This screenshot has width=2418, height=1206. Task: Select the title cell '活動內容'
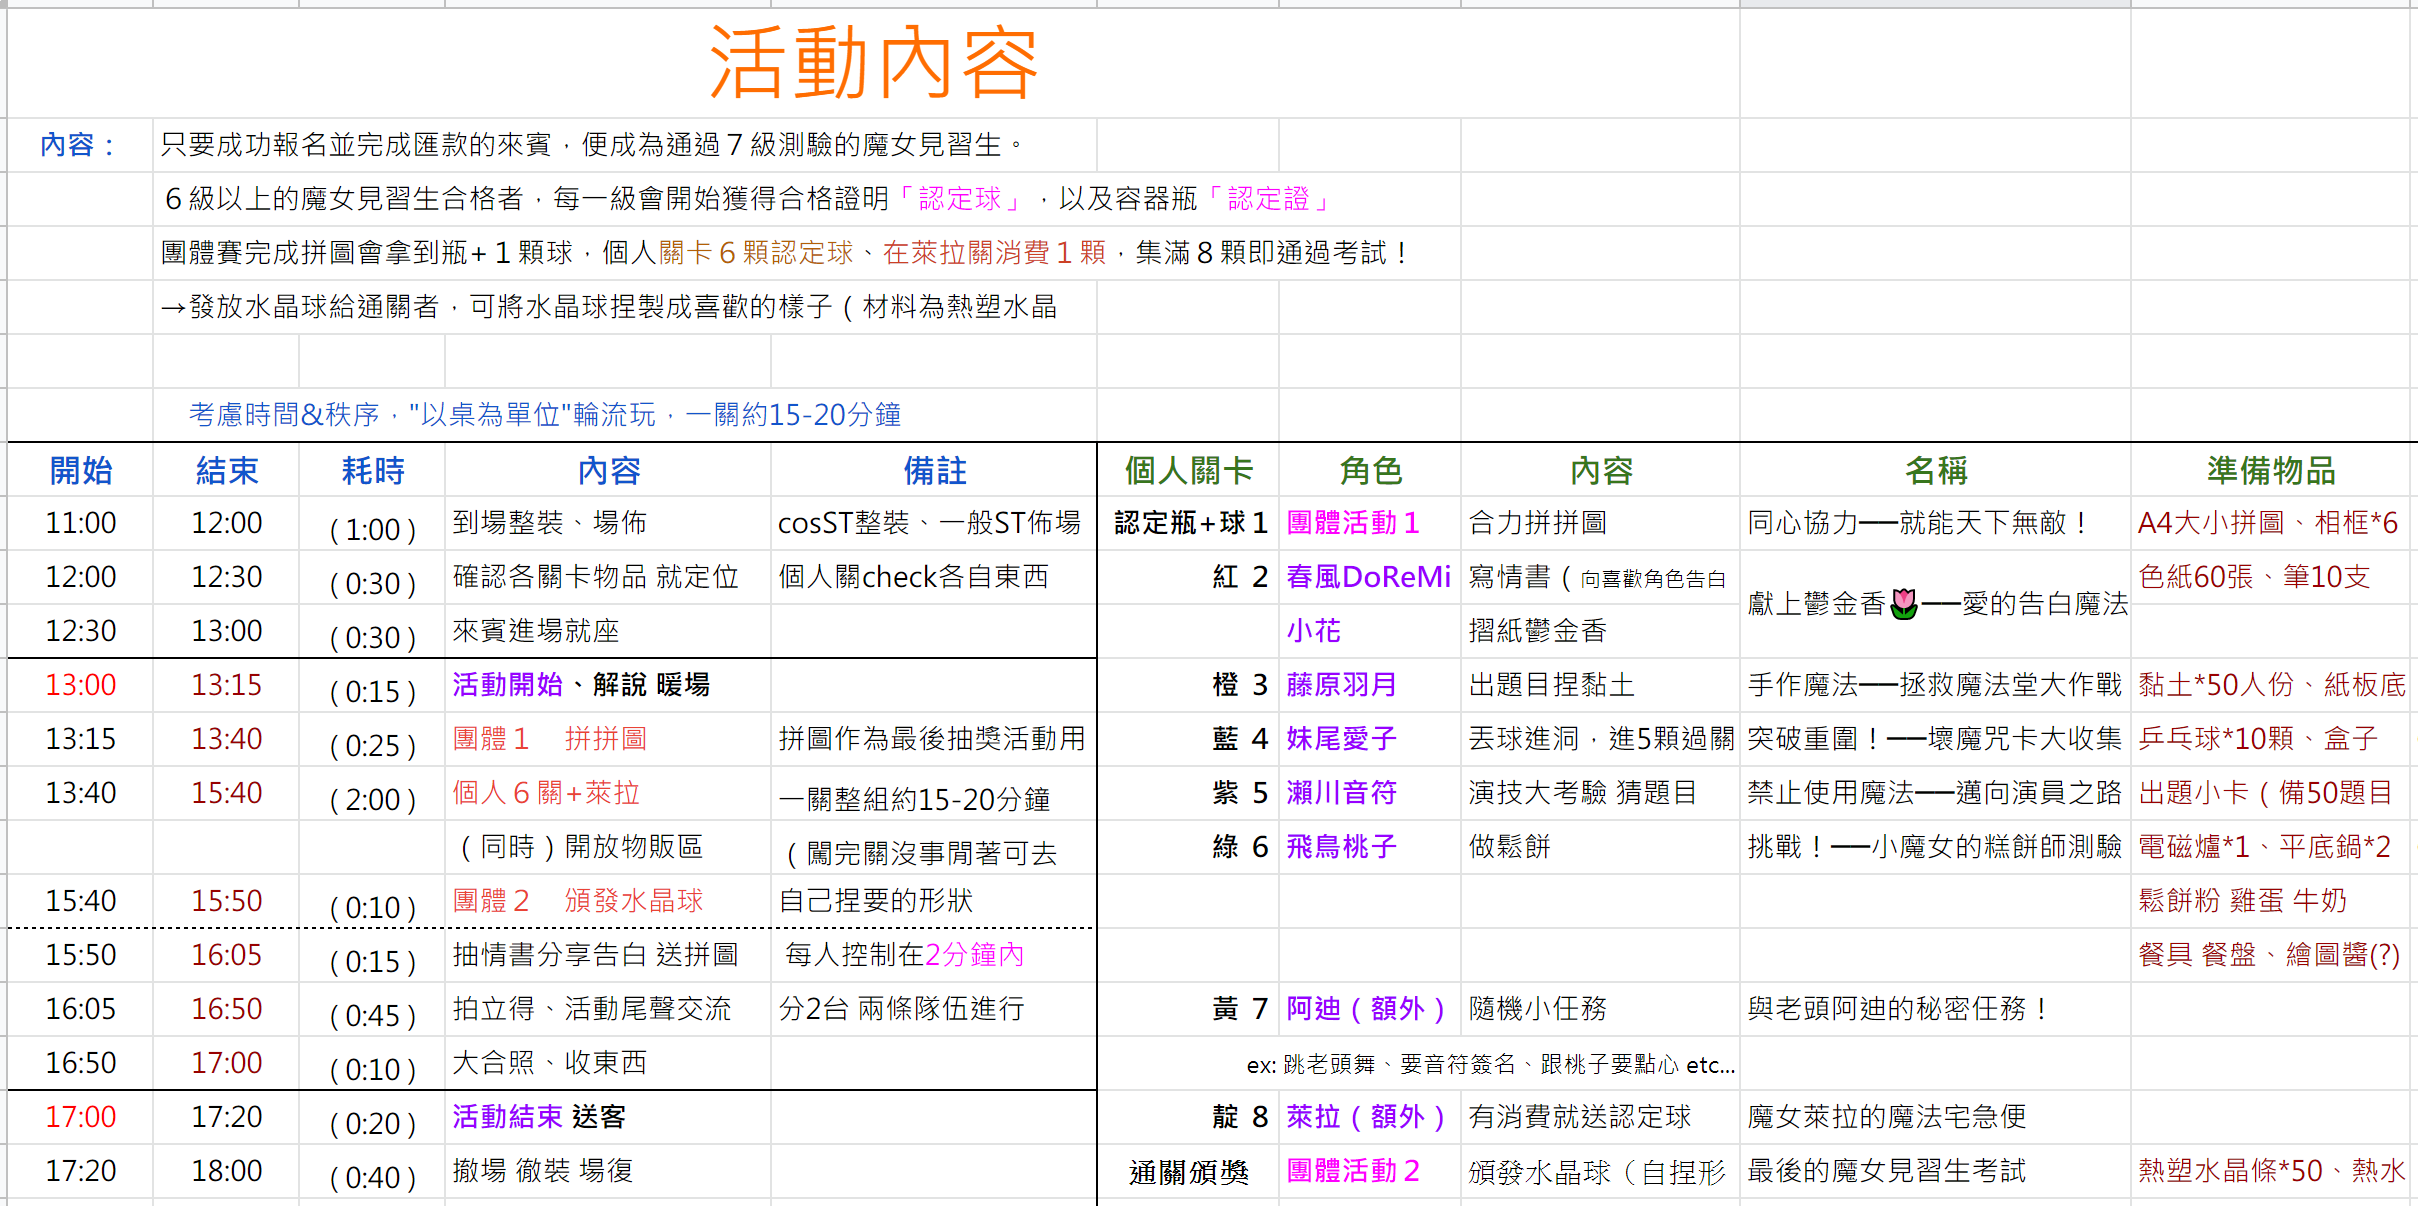click(x=874, y=63)
